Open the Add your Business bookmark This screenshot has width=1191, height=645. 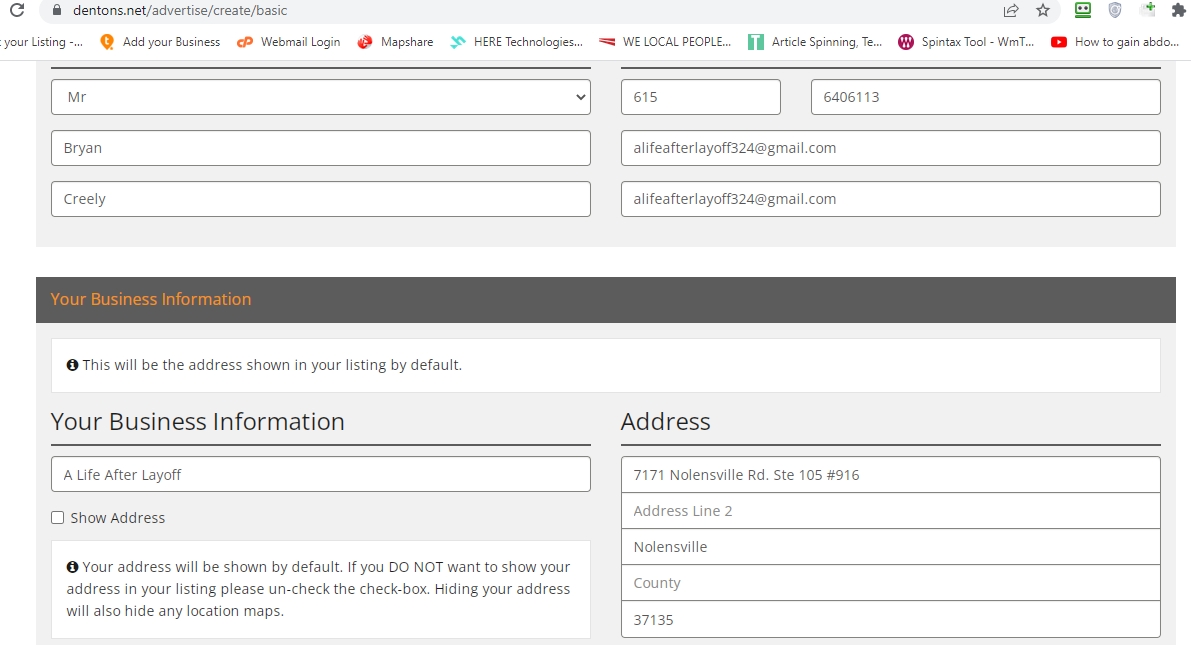[160, 42]
